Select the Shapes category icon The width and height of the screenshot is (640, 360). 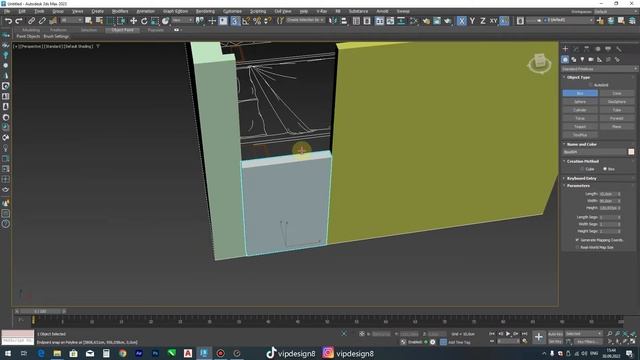point(573,60)
